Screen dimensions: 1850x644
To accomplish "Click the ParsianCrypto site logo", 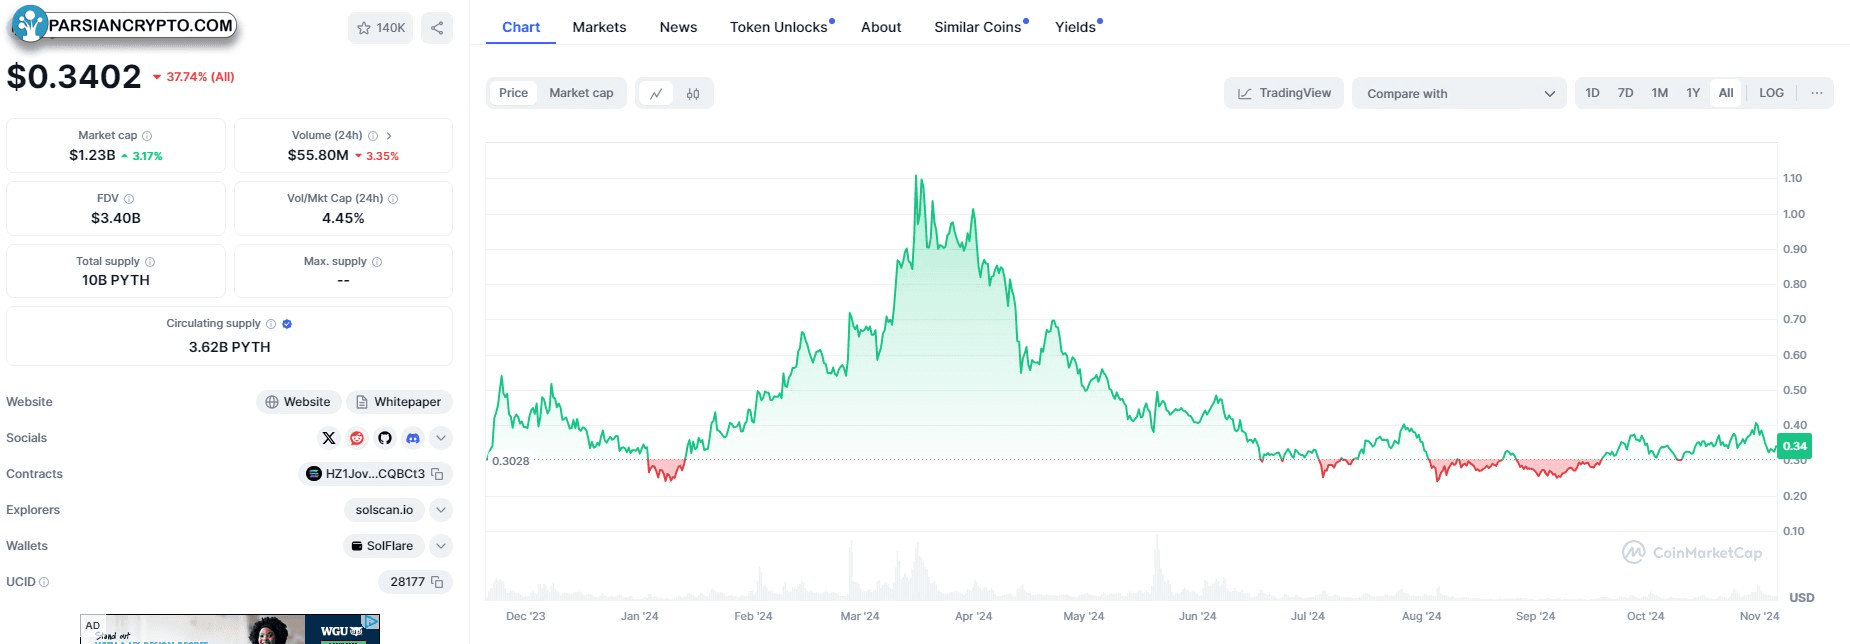I will [124, 25].
